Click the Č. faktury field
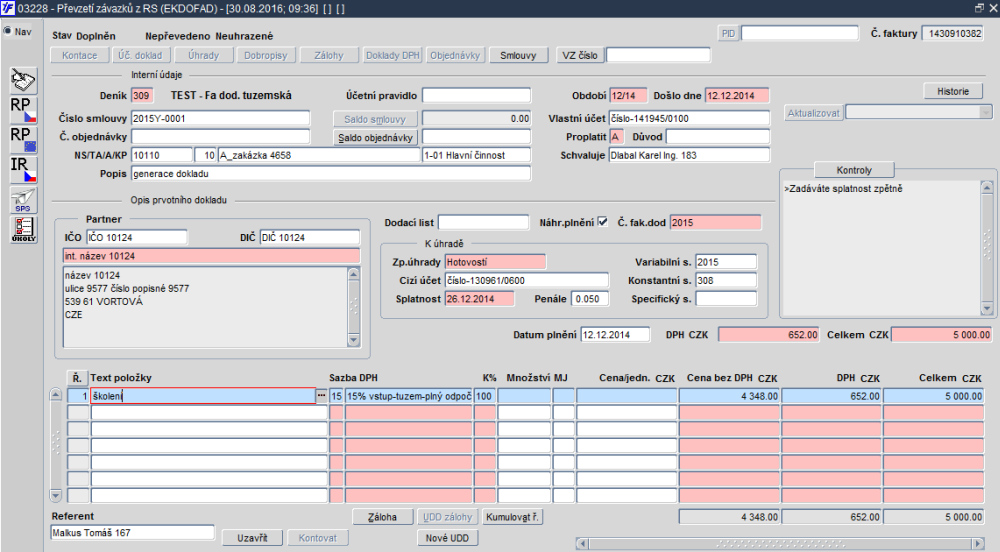Viewport: 1000px width, 552px height. pyautogui.click(x=953, y=33)
